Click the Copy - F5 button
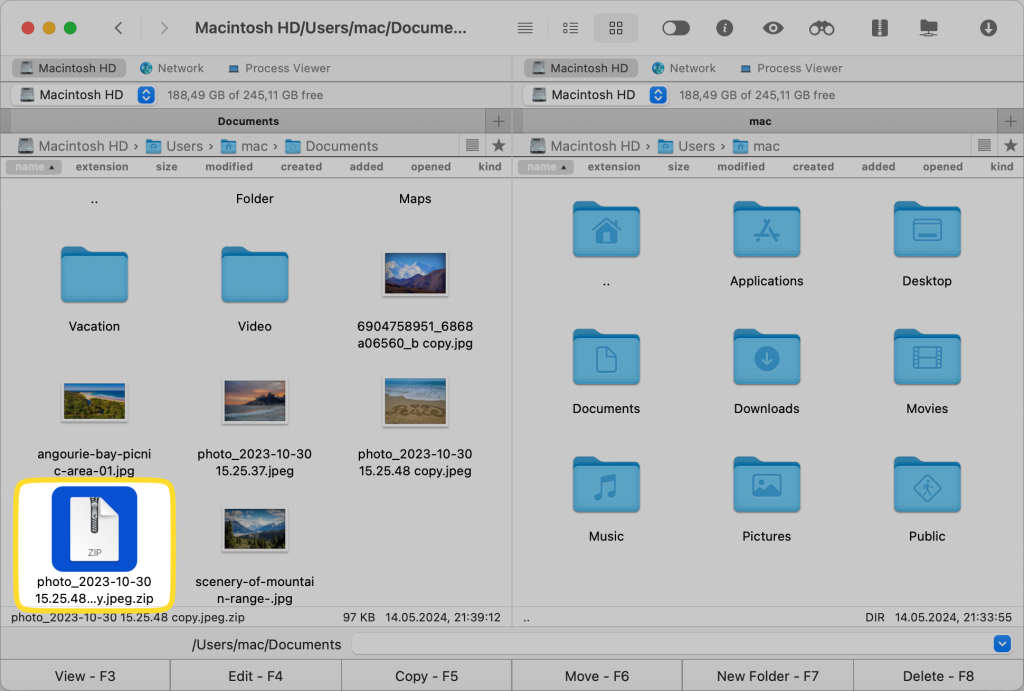The image size is (1024, 691). pos(427,676)
